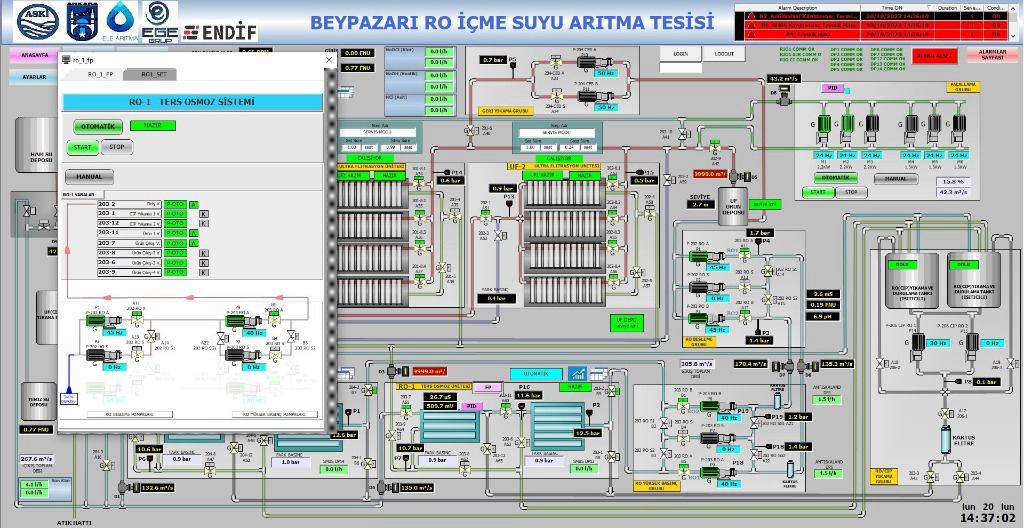Click START in the ro_1_fp popup
Viewport: 1024px width, 528px height.
point(82,147)
